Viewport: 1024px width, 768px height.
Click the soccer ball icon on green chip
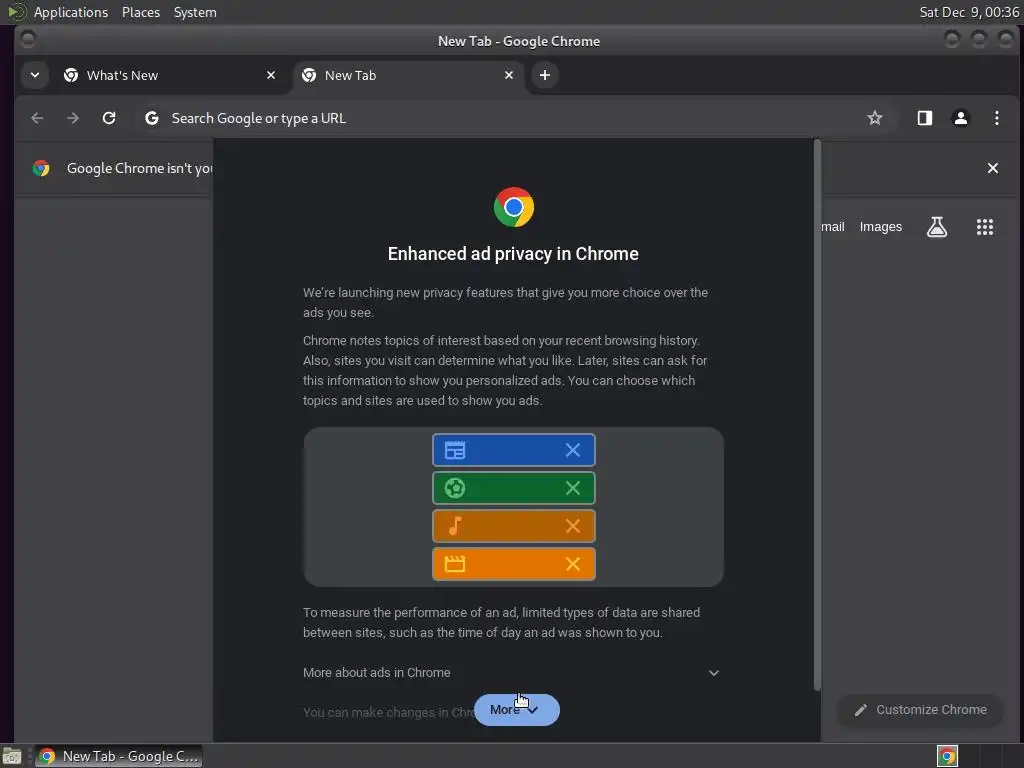[x=455, y=488]
